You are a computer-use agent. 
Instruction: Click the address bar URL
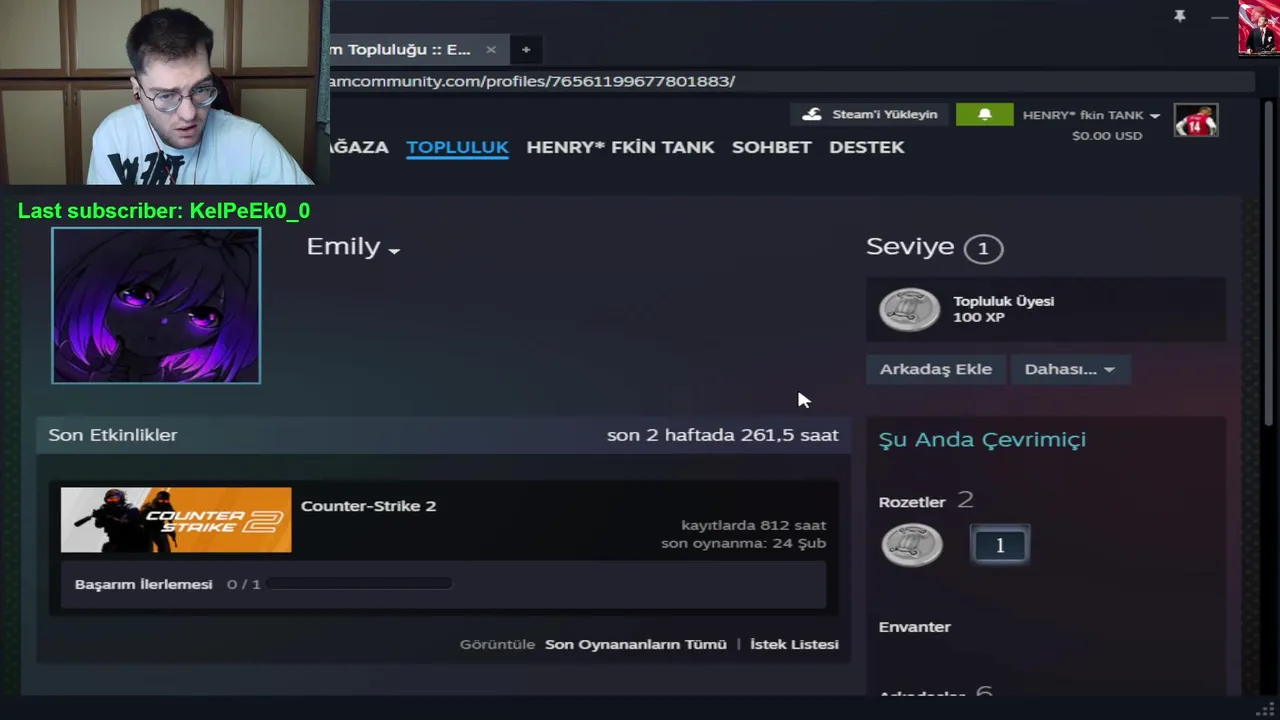click(790, 81)
